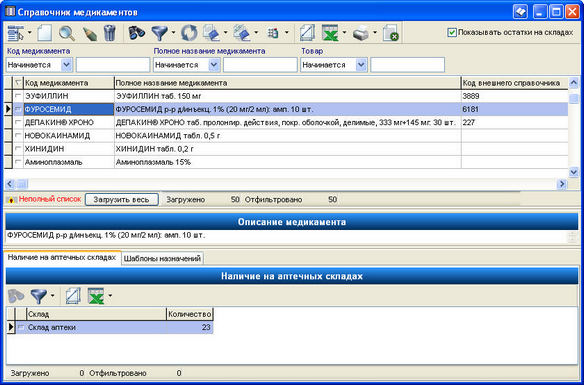The width and height of the screenshot is (584, 385).
Task: Check the row checkbox for Аминоплазмаль
Action: 18,162
